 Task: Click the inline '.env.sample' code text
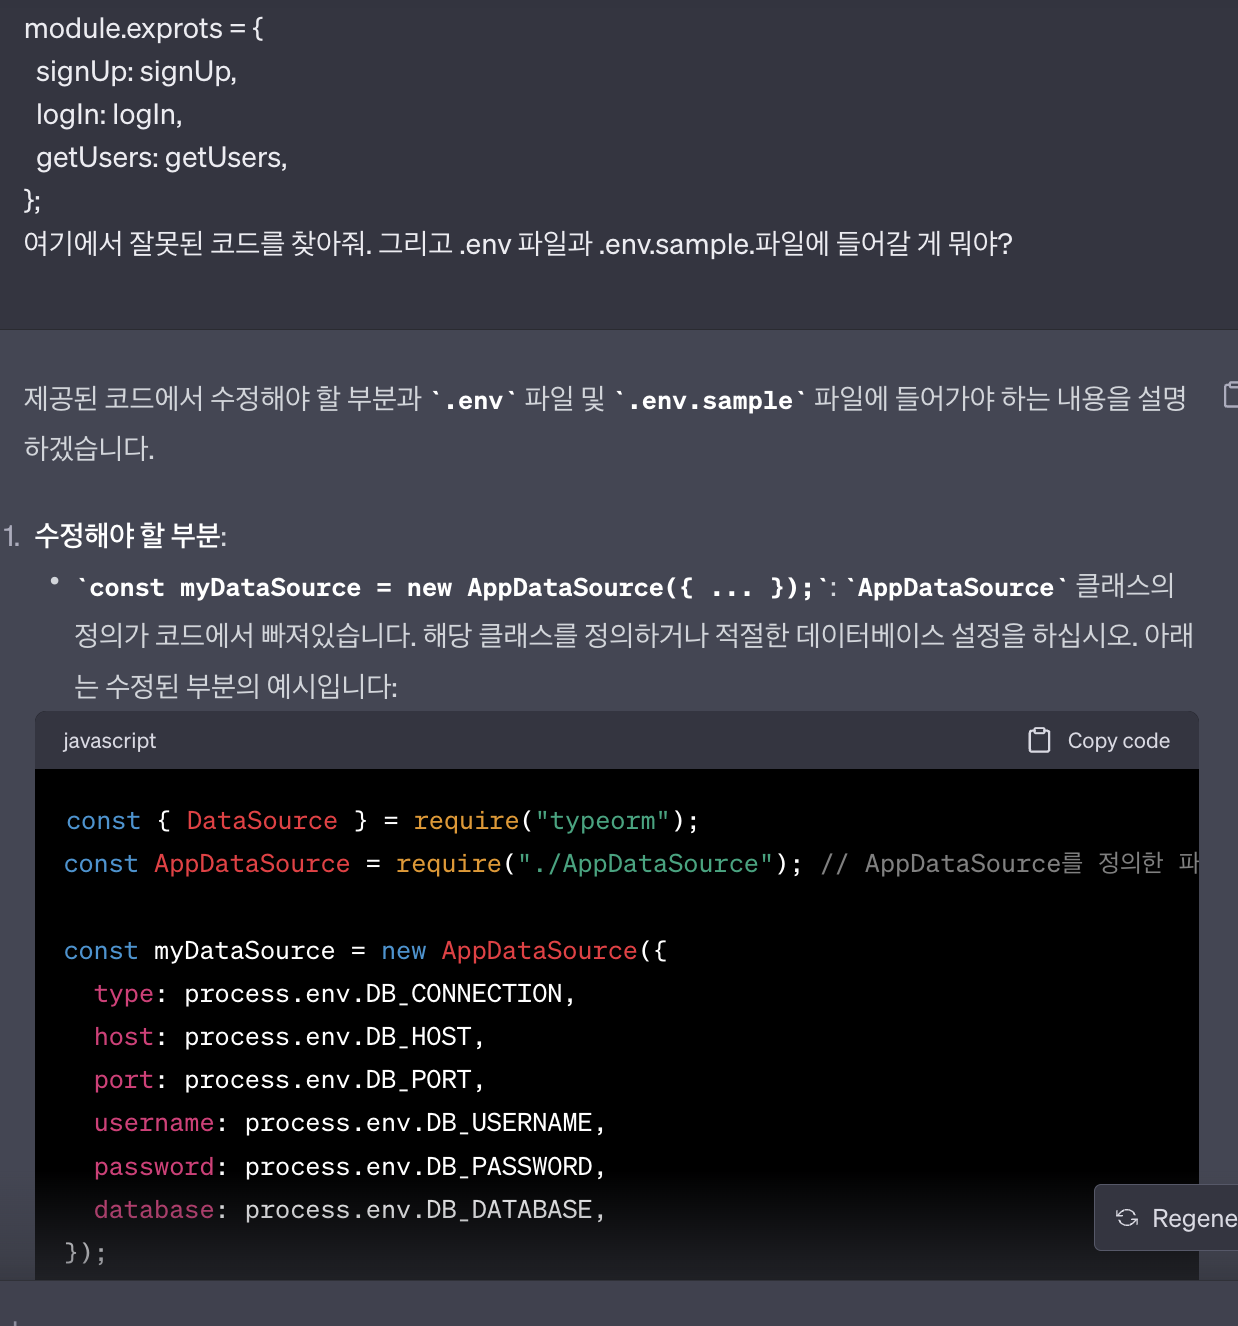pyautogui.click(x=710, y=400)
